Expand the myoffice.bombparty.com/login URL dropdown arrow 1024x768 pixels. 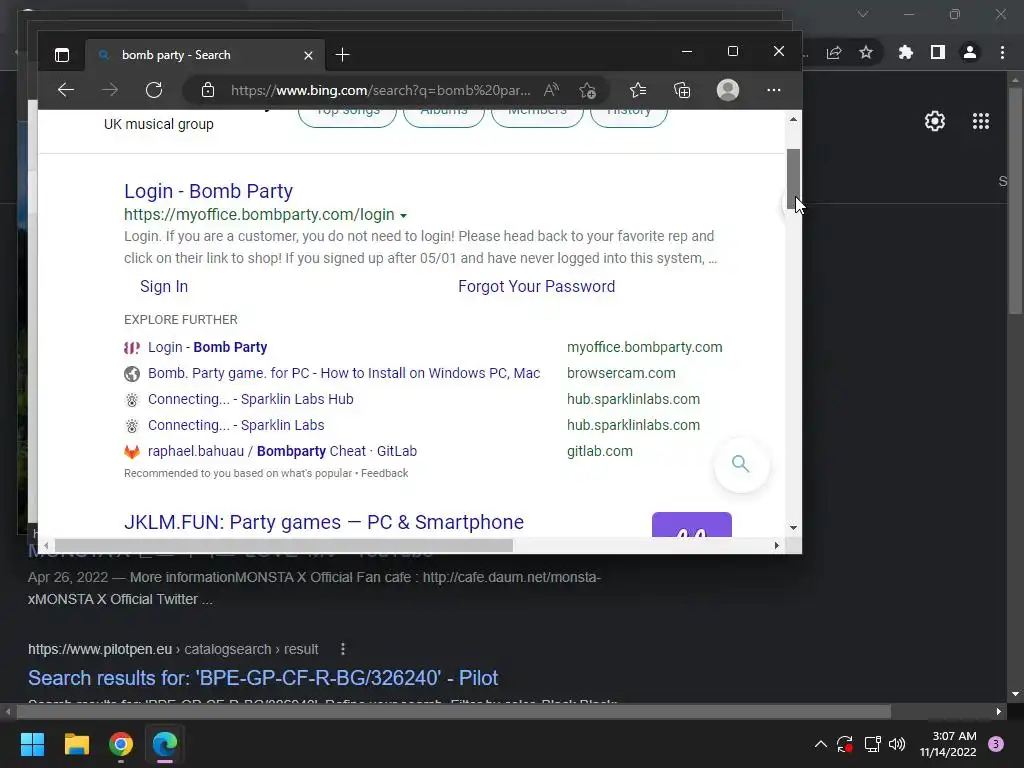pos(404,216)
